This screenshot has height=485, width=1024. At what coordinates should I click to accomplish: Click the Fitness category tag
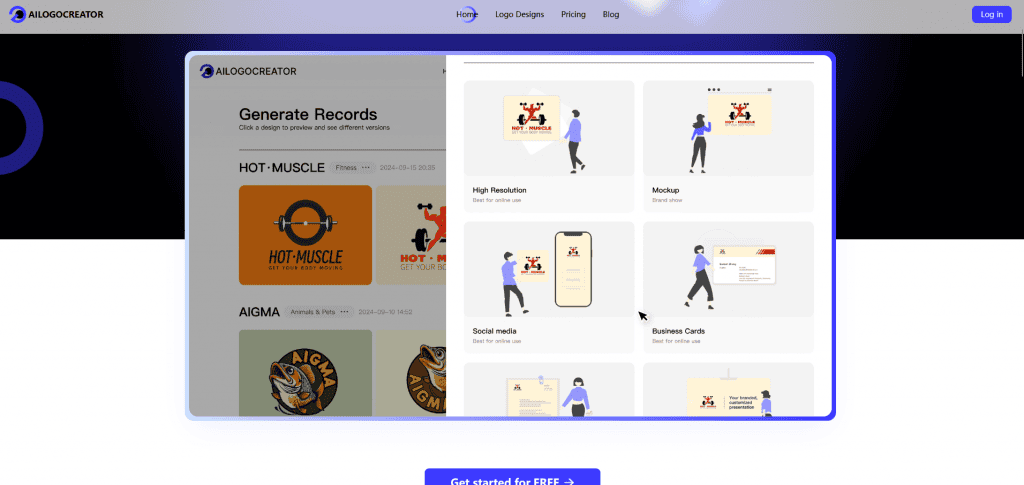346,168
